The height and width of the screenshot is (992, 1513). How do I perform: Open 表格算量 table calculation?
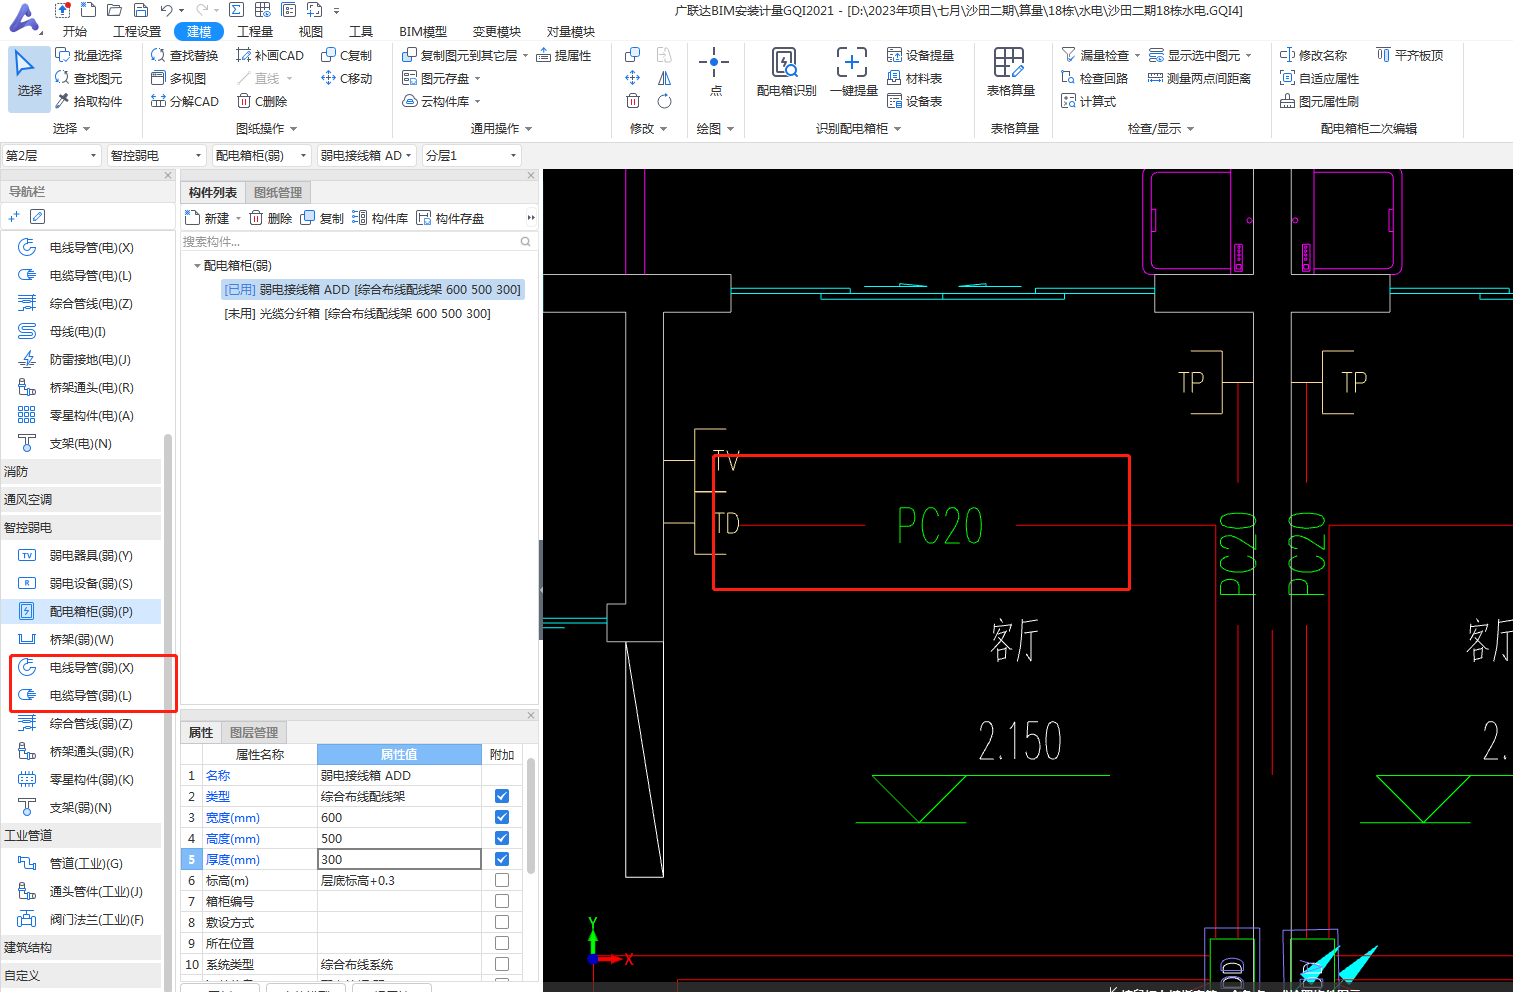pyautogui.click(x=1010, y=71)
